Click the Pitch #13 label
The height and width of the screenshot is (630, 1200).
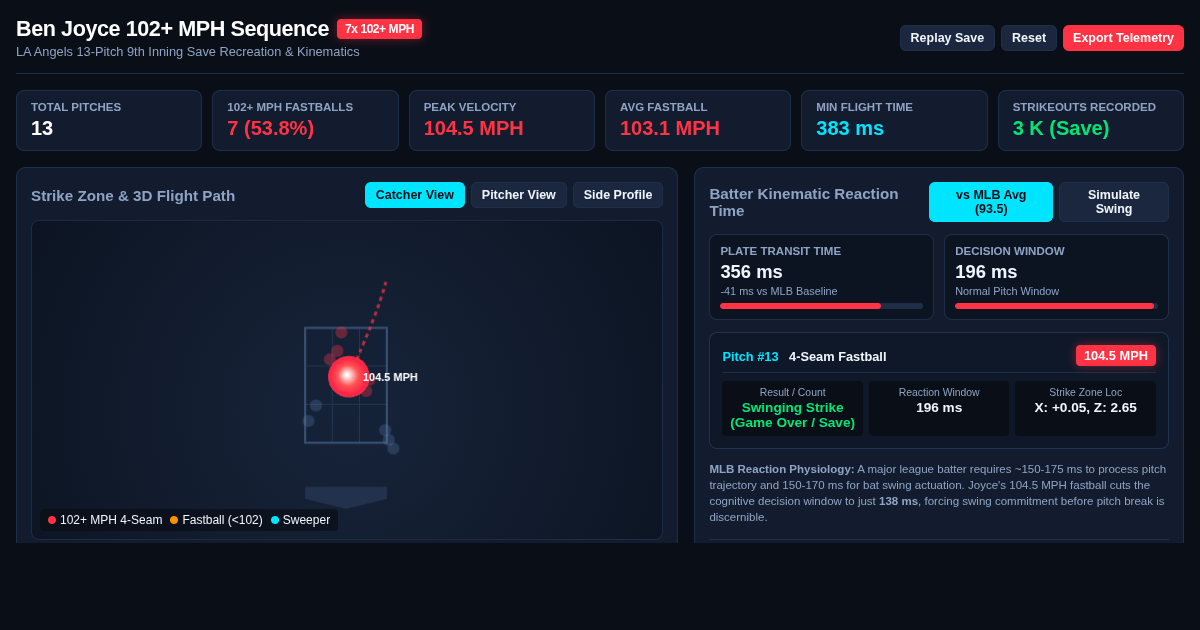[x=750, y=357]
